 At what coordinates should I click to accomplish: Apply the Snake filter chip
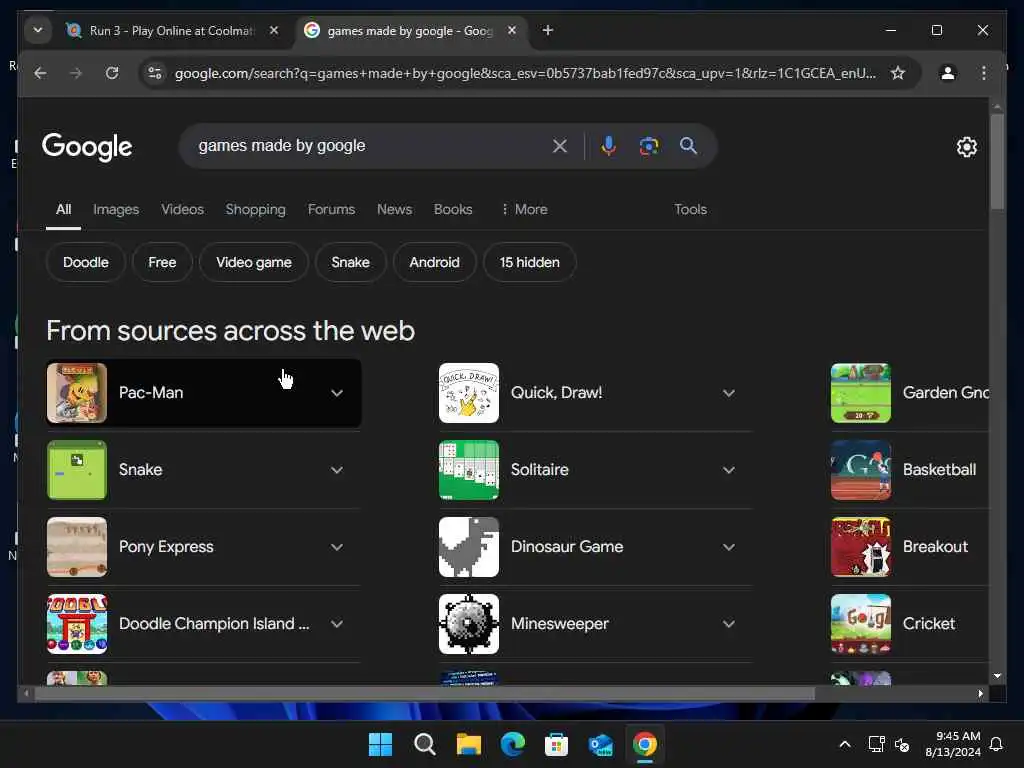click(x=350, y=263)
